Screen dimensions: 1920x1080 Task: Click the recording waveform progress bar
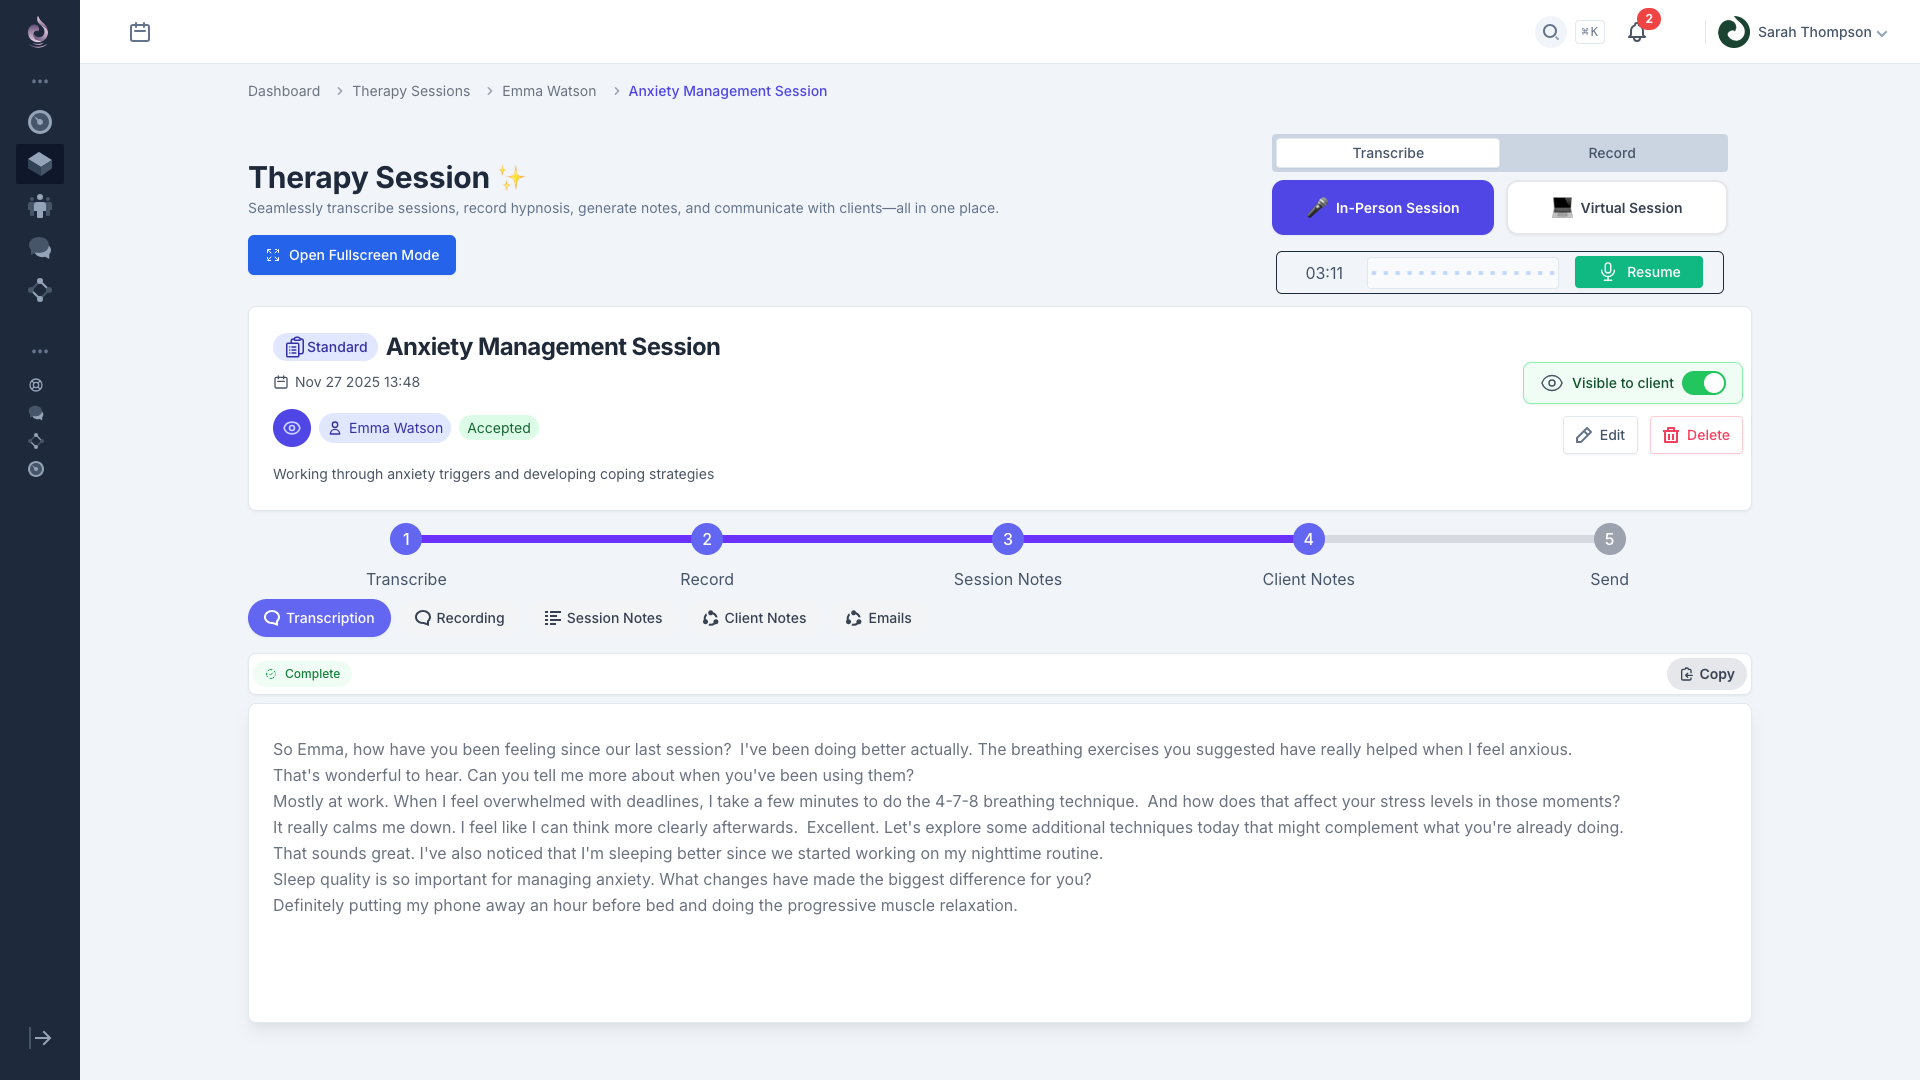[1462, 273]
